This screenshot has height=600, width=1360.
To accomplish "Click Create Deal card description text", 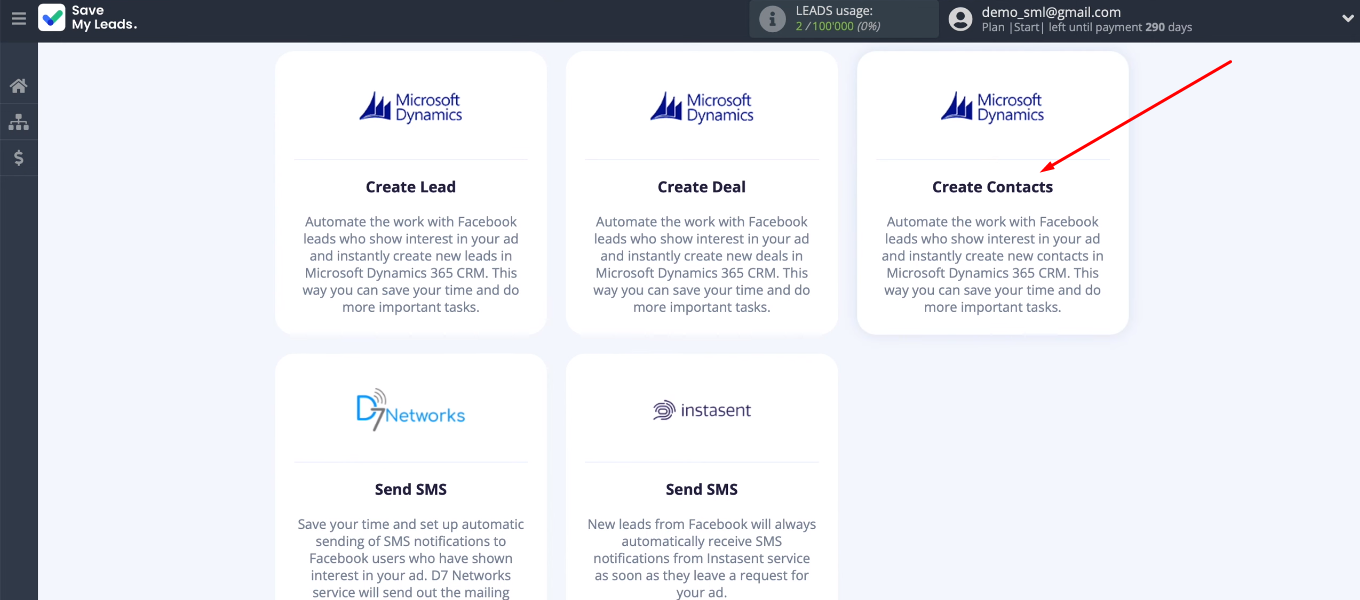I will tap(702, 264).
